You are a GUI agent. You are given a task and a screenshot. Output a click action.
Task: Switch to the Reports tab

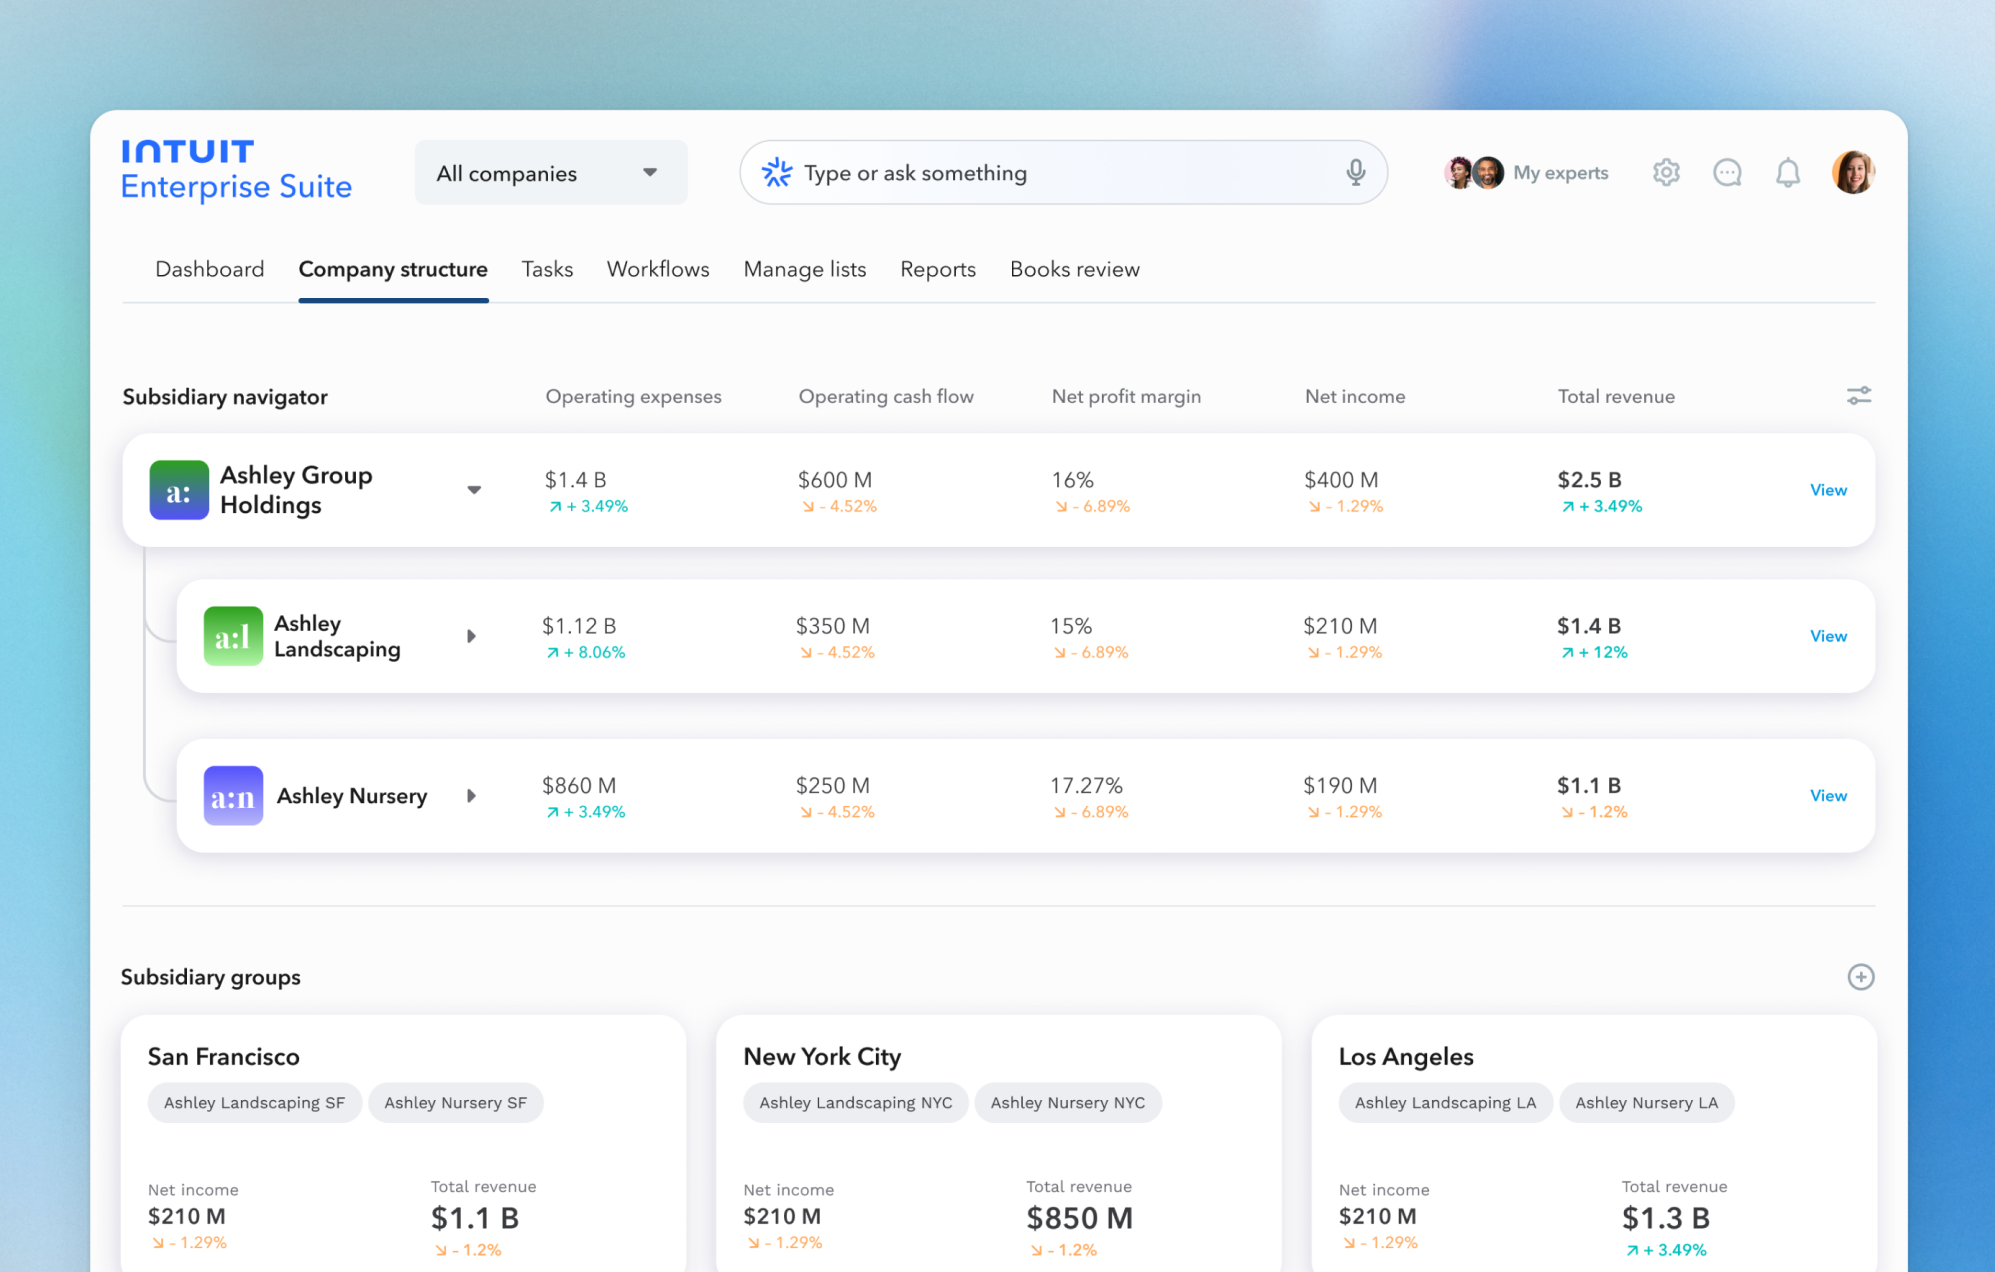click(x=936, y=269)
